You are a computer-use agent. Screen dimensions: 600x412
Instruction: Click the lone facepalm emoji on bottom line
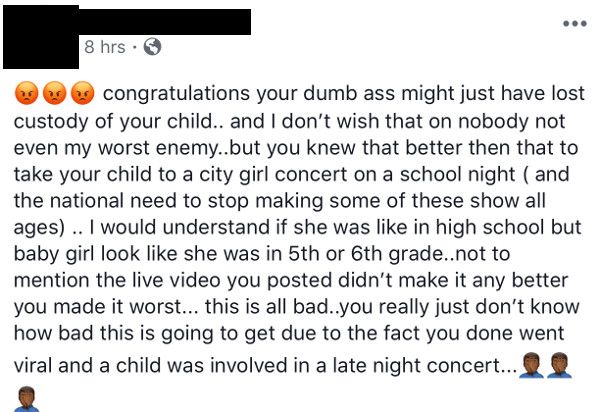25,398
